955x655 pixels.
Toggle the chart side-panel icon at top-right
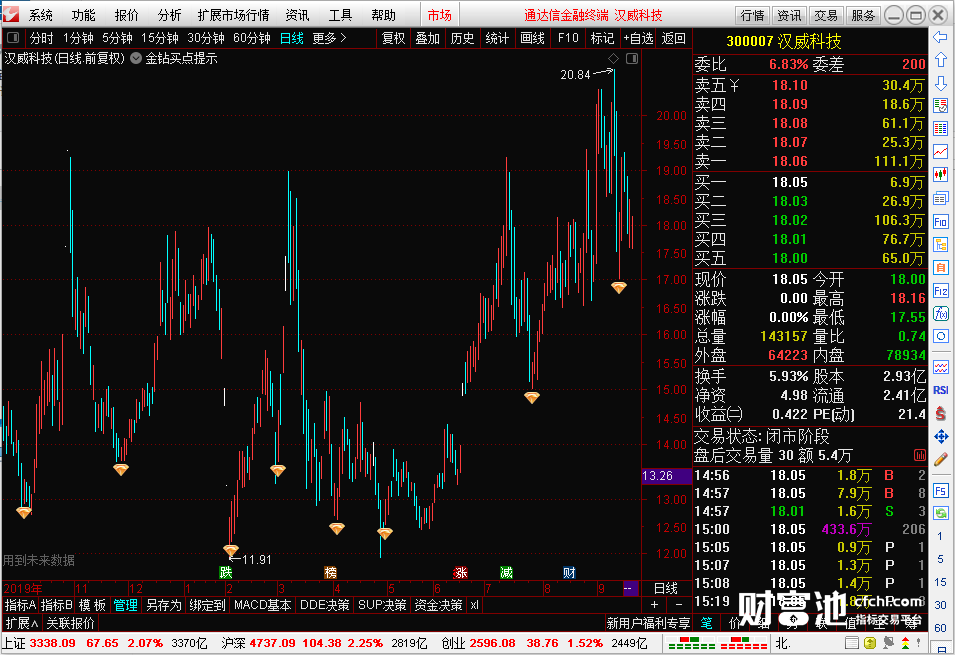[632, 58]
